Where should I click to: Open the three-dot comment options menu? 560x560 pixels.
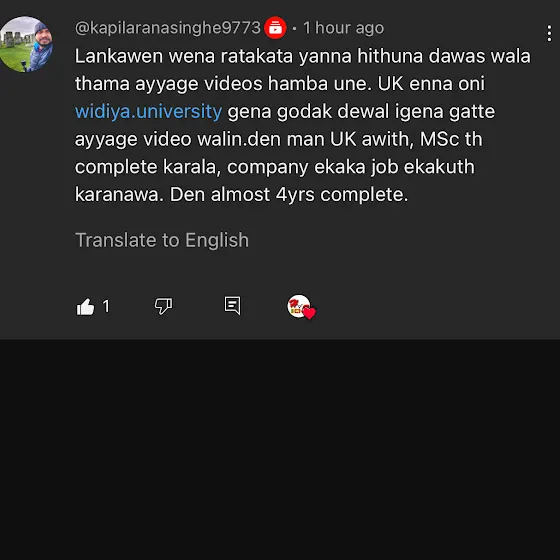point(549,33)
